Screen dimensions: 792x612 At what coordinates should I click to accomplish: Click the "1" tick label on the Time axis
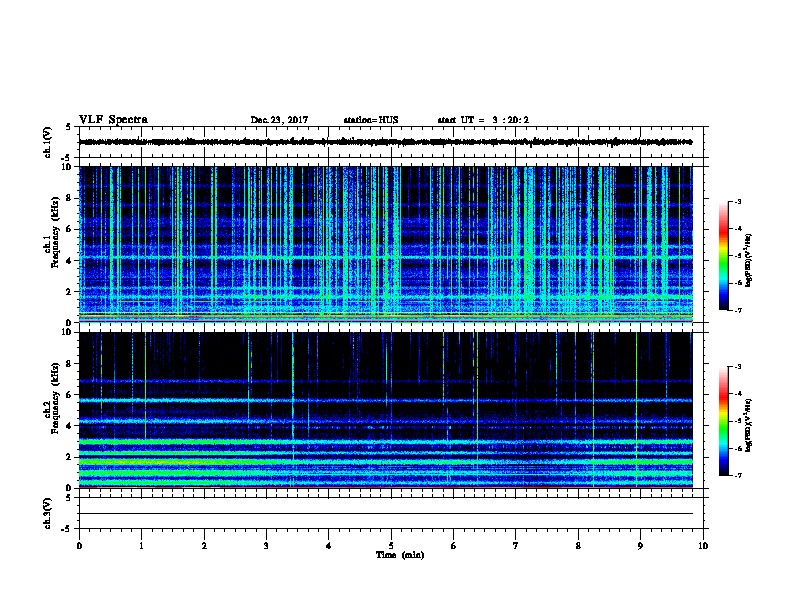click(141, 546)
